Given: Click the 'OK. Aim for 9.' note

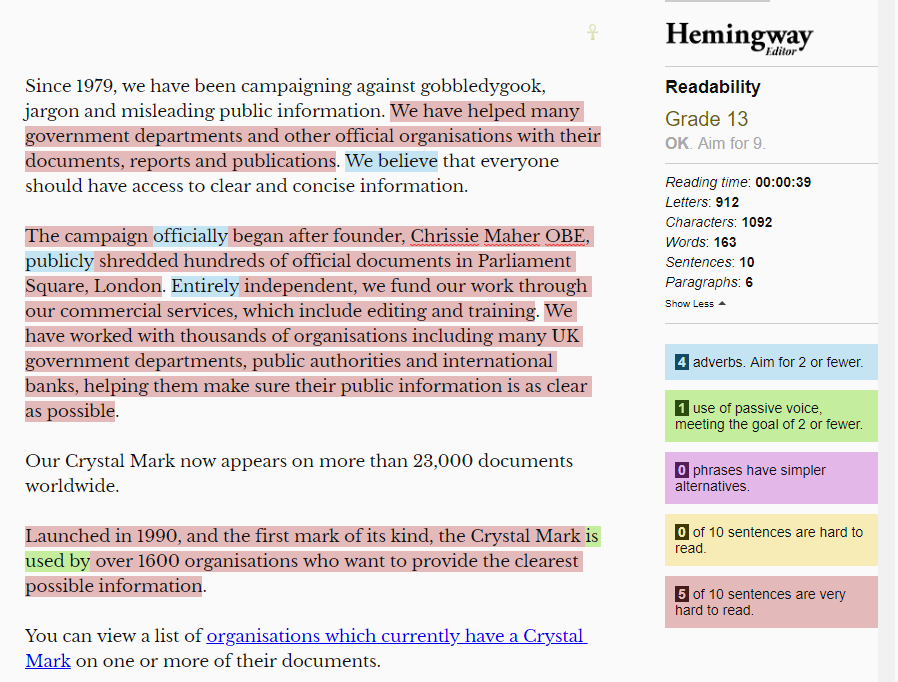Looking at the screenshot, I should tap(715, 143).
